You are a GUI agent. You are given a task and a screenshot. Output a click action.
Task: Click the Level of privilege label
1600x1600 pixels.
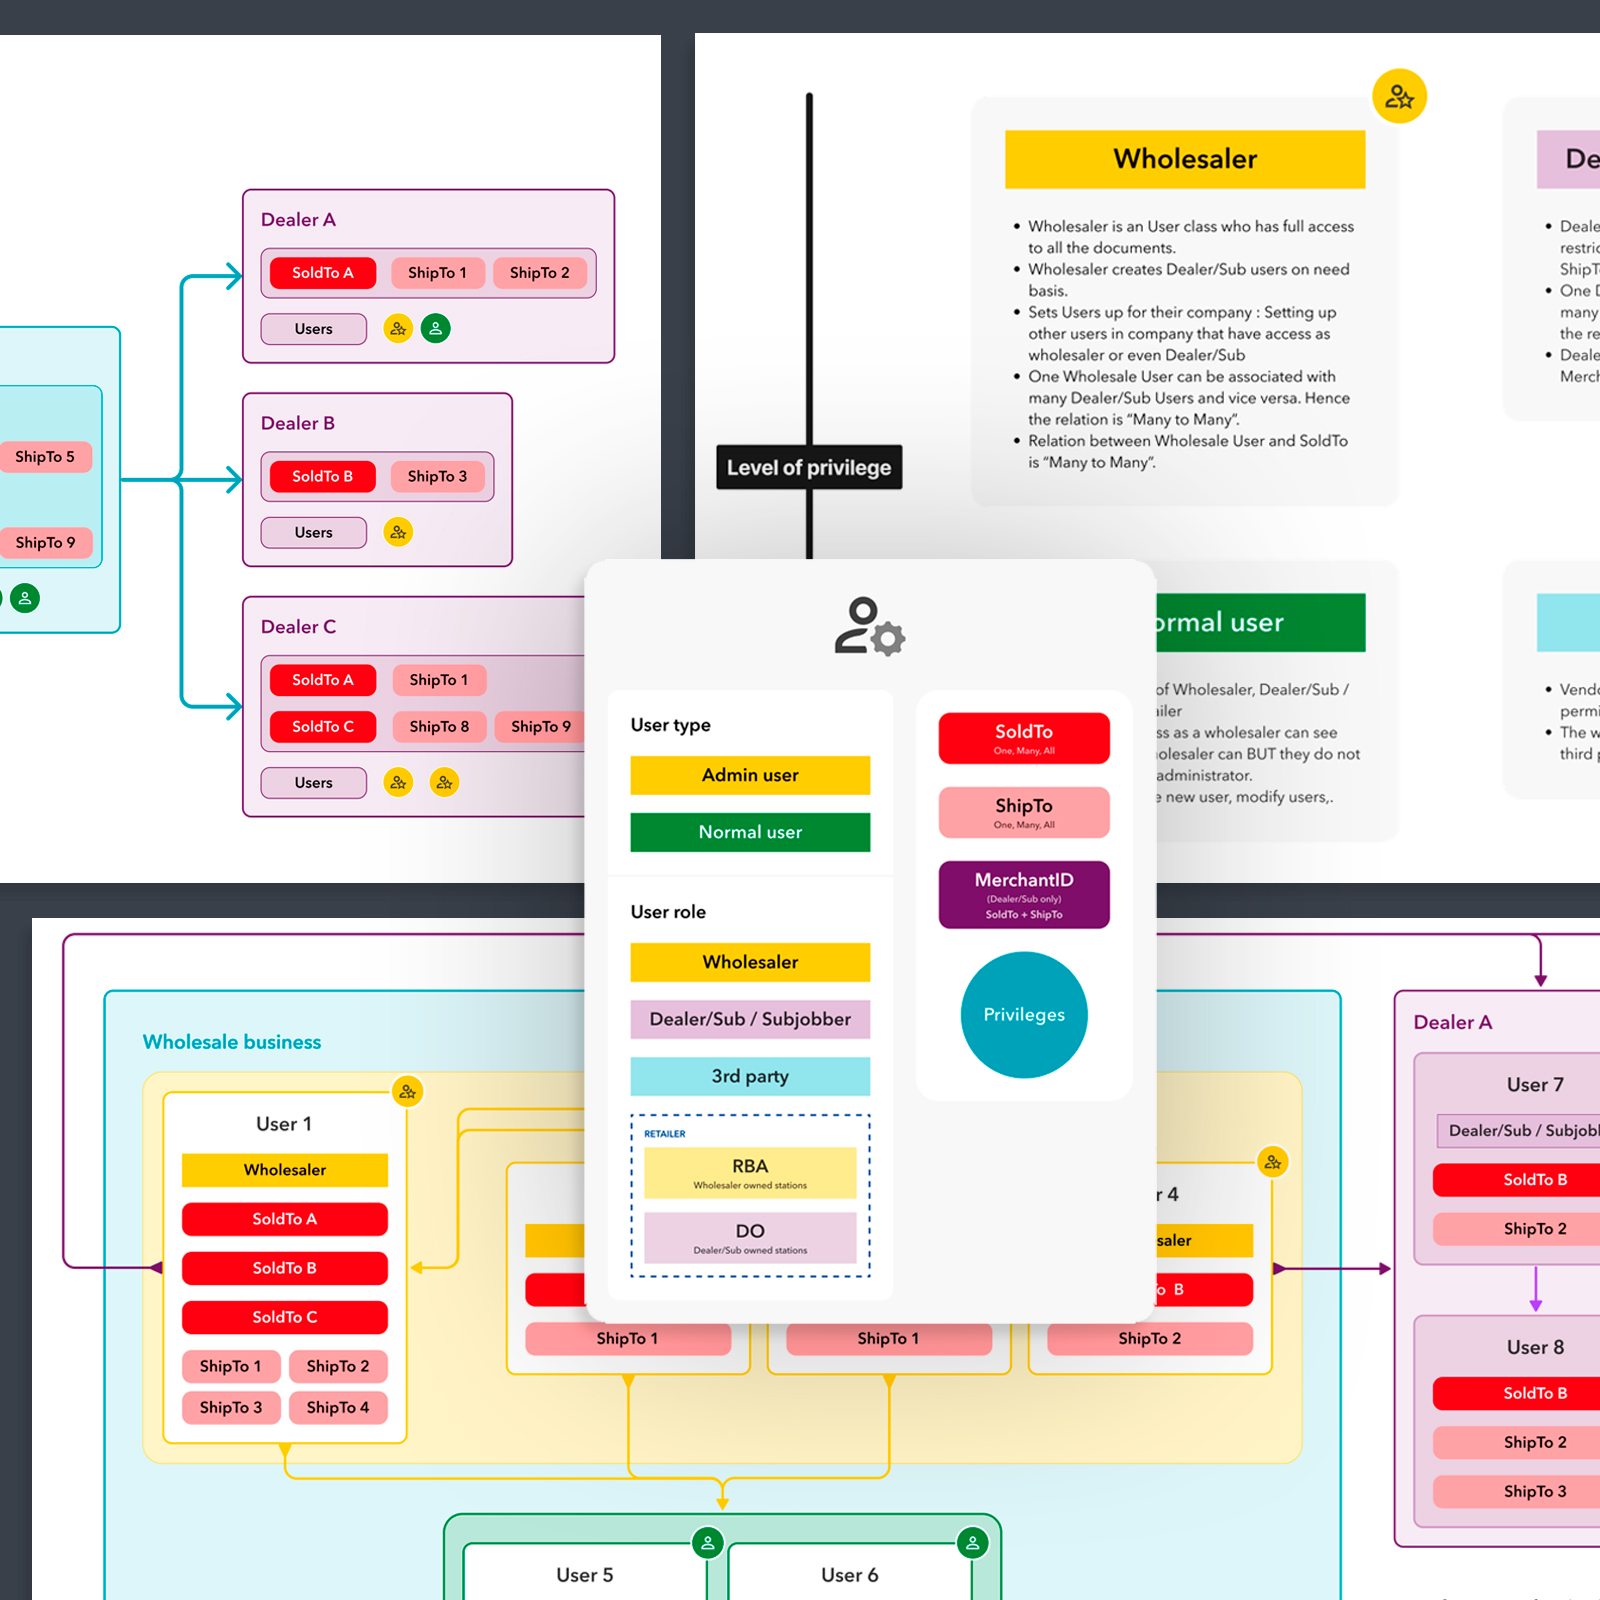click(808, 467)
